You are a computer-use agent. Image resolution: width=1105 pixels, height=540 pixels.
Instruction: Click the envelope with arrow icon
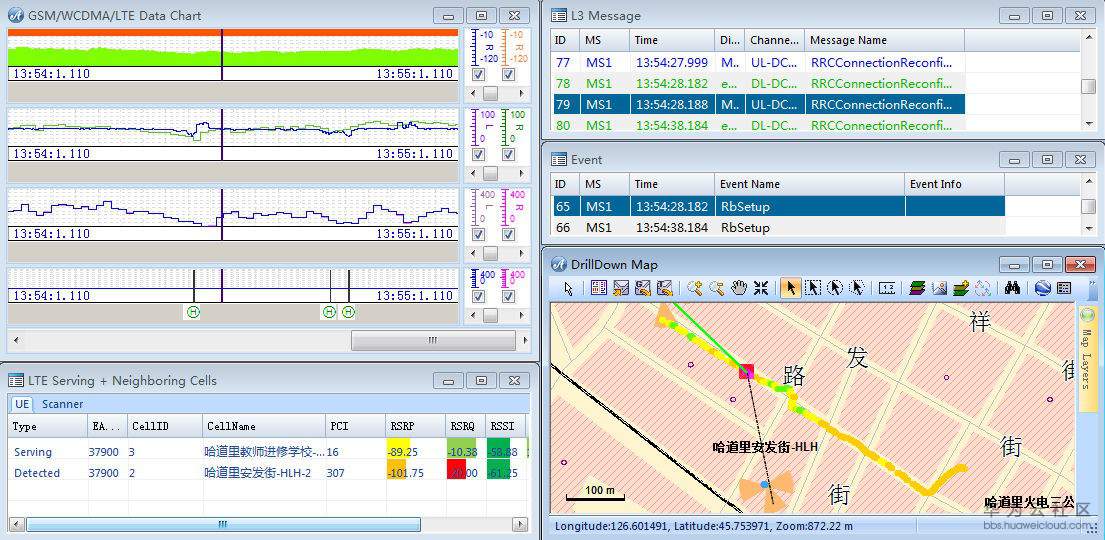(x=621, y=288)
